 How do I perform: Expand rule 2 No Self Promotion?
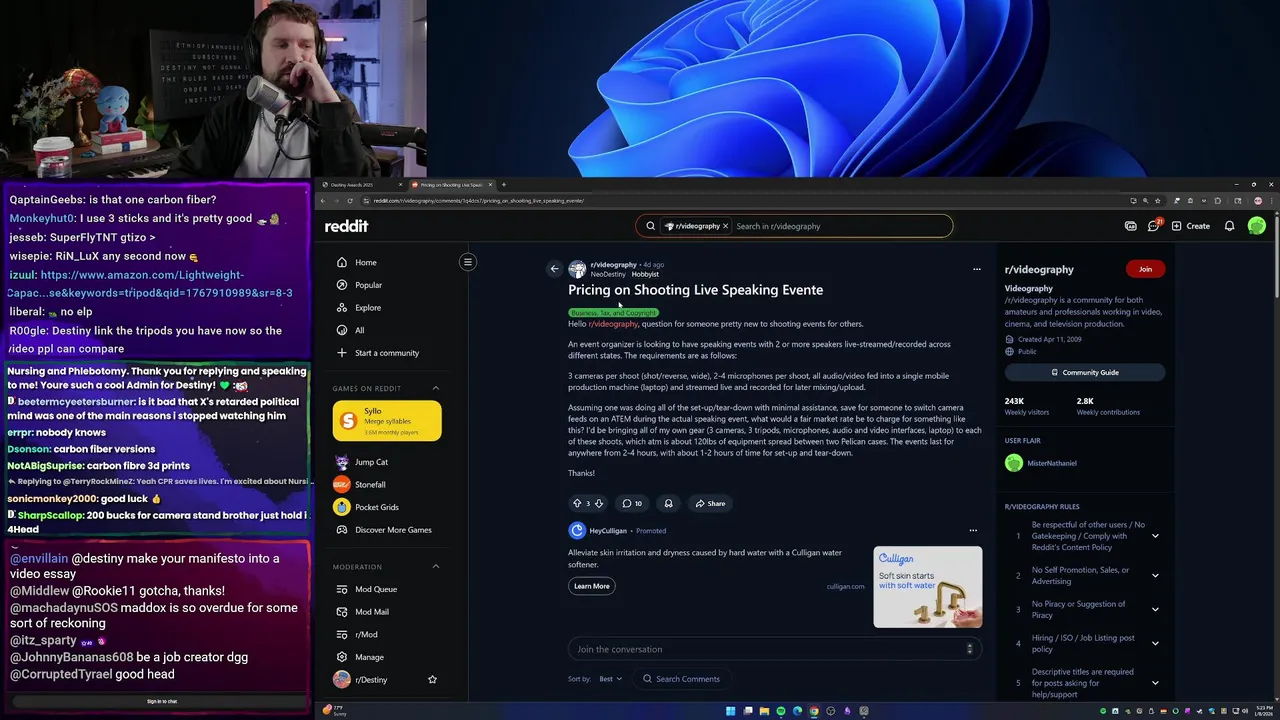point(1155,575)
